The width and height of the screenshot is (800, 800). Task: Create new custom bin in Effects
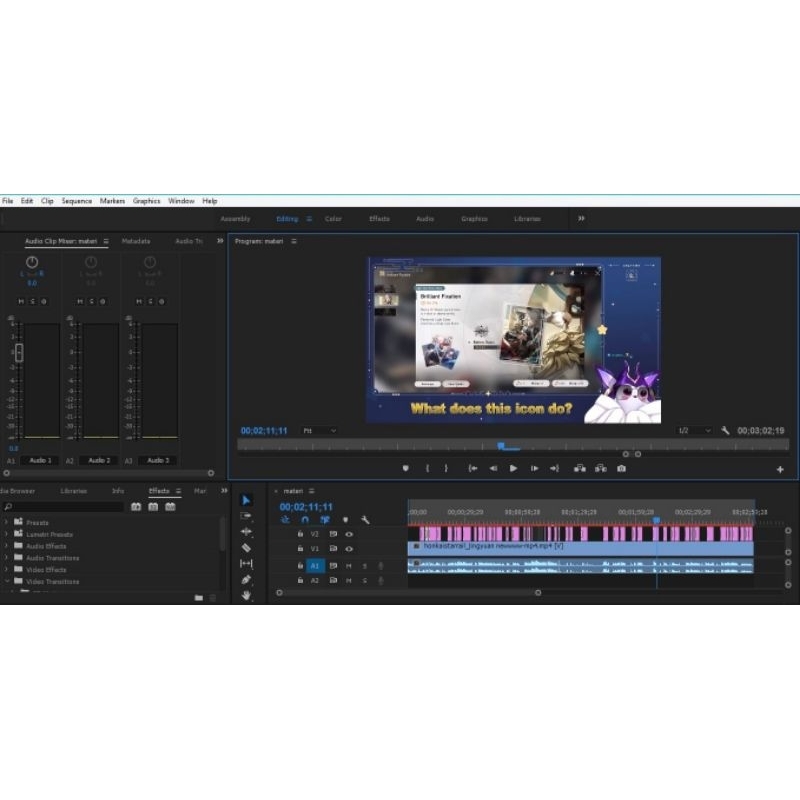coord(199,597)
